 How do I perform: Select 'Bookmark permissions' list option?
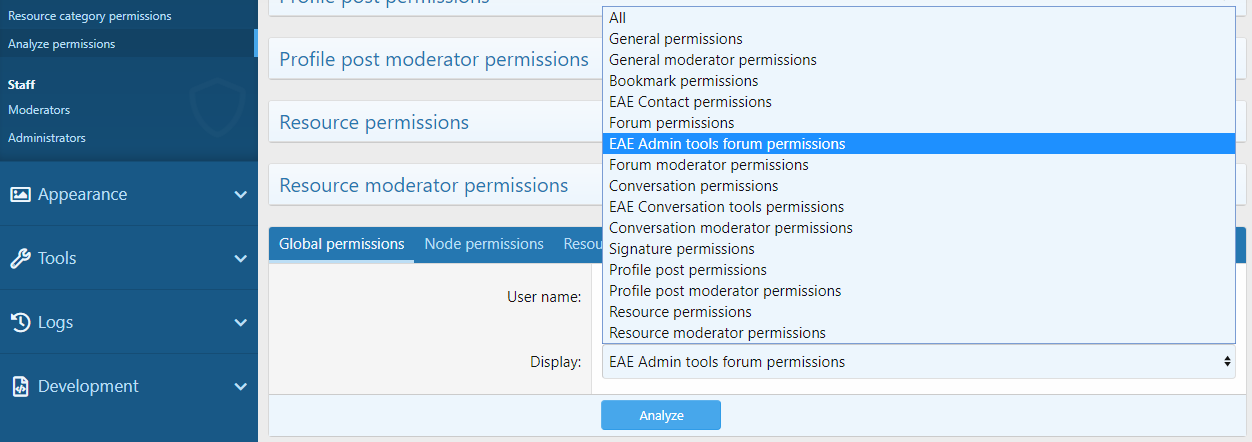[x=683, y=81]
